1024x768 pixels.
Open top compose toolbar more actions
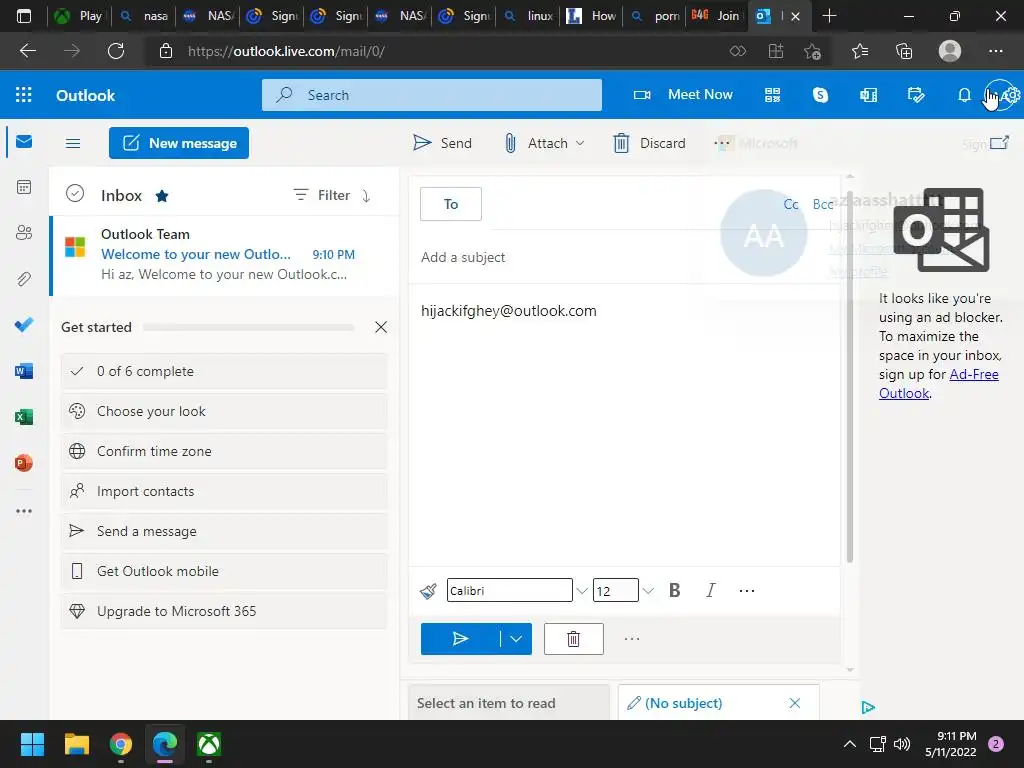point(721,143)
